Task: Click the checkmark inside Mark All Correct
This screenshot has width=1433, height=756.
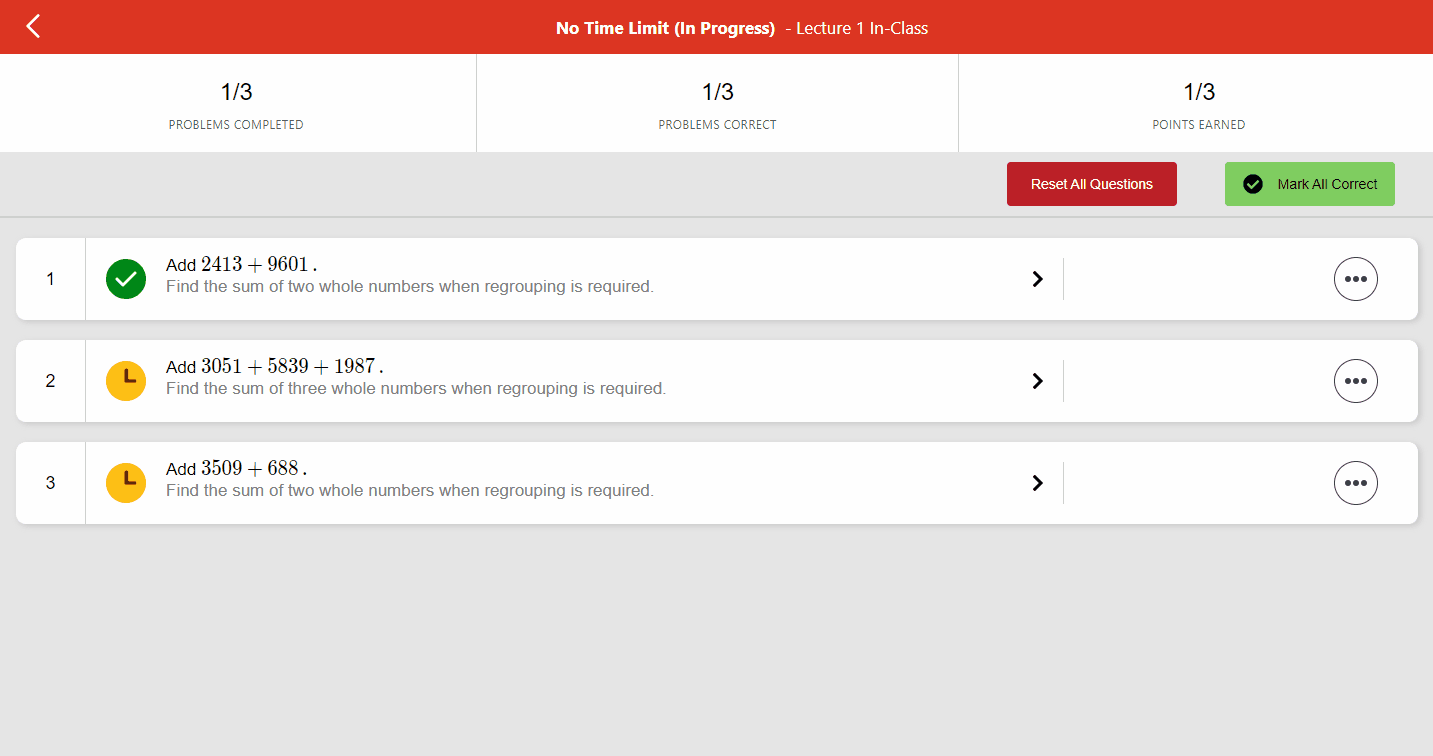Action: (x=1253, y=184)
